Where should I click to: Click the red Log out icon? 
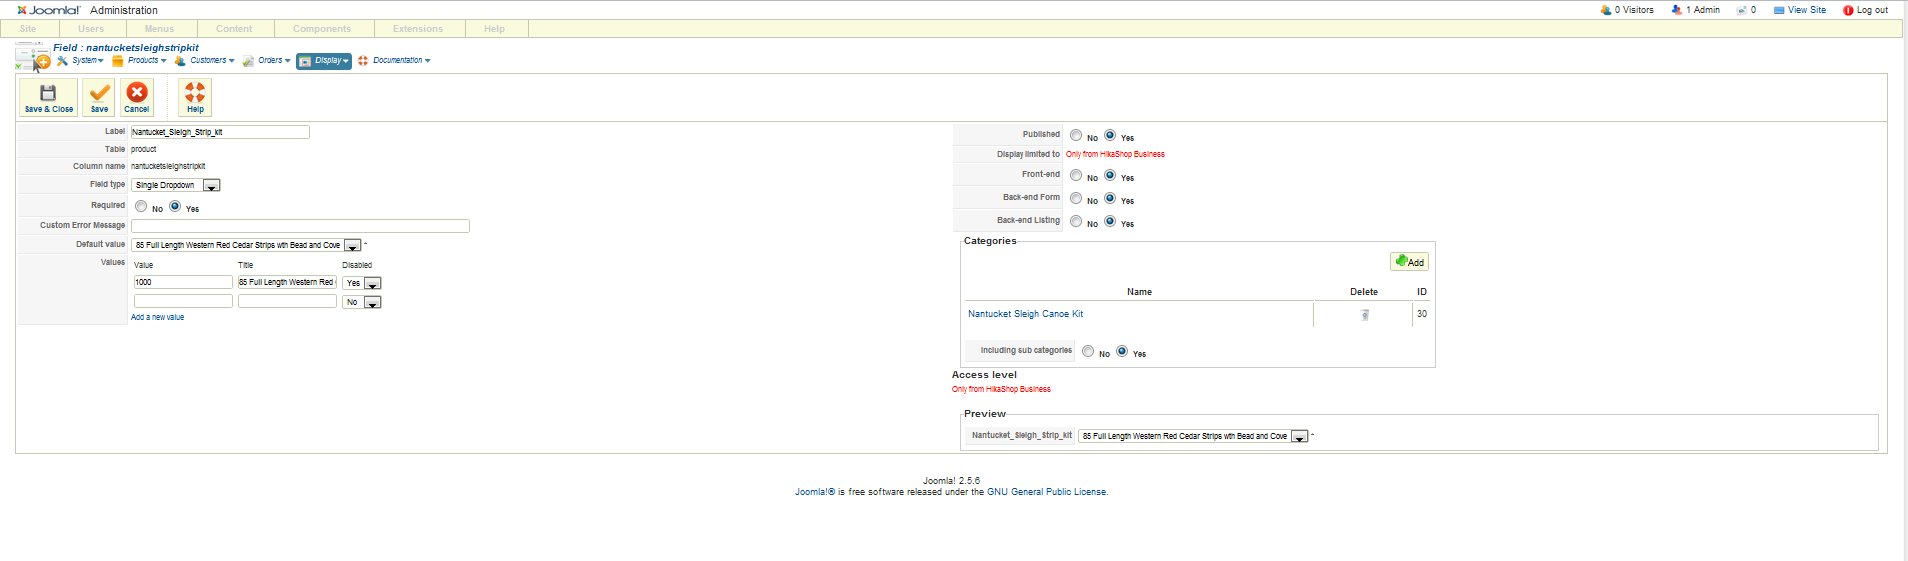pos(1848,10)
